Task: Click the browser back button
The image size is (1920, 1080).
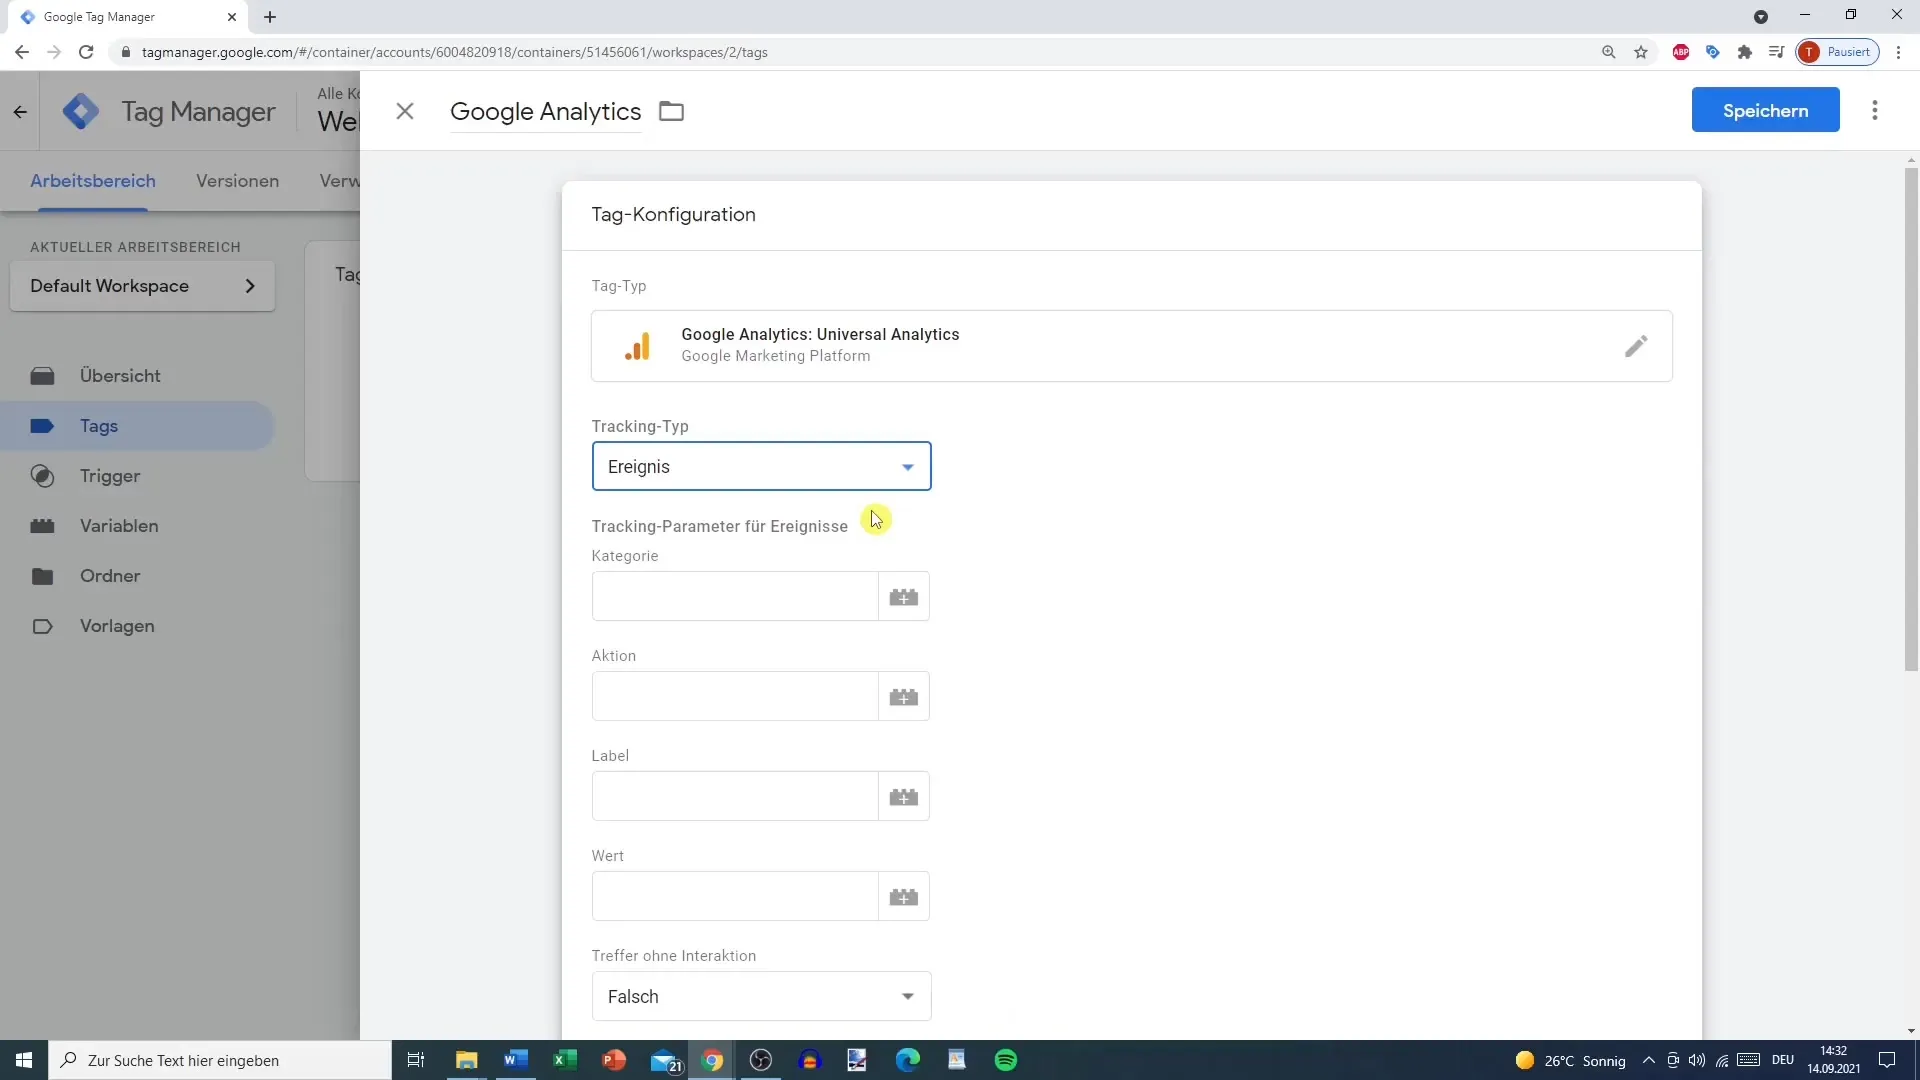Action: pos(22,52)
